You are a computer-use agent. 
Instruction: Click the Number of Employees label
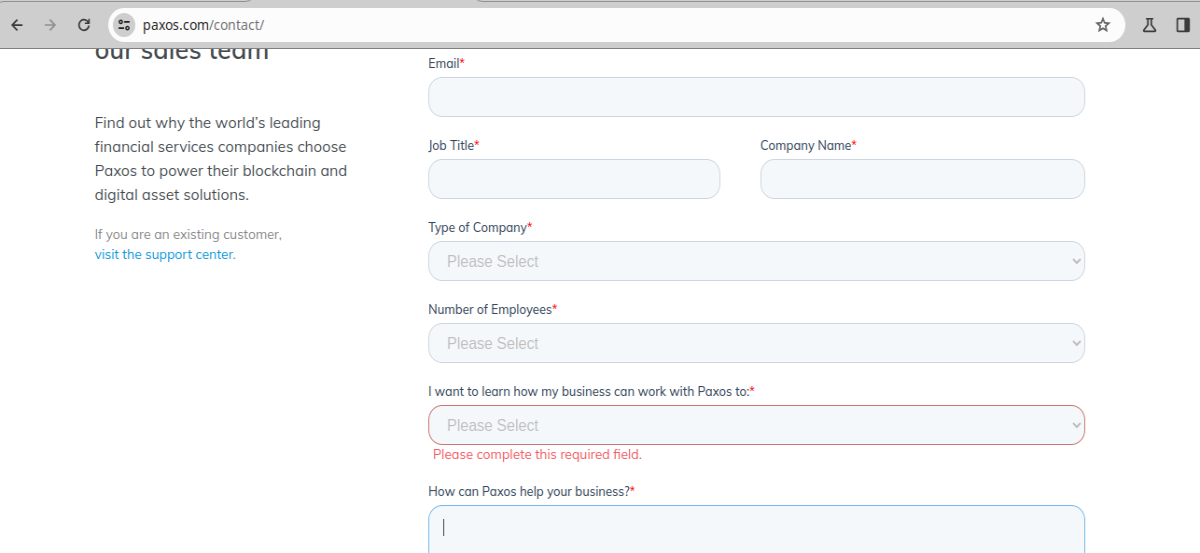coord(492,309)
